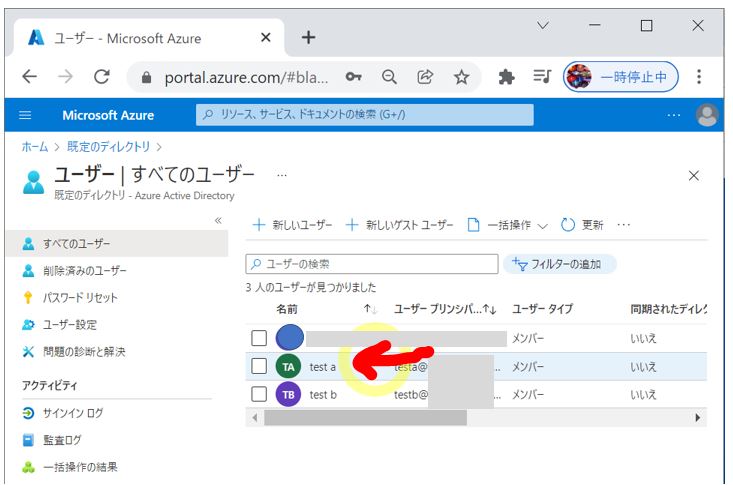The width and height of the screenshot is (733, 485).
Task: Open 監査ログ in the sidebar
Action: [x=62, y=440]
